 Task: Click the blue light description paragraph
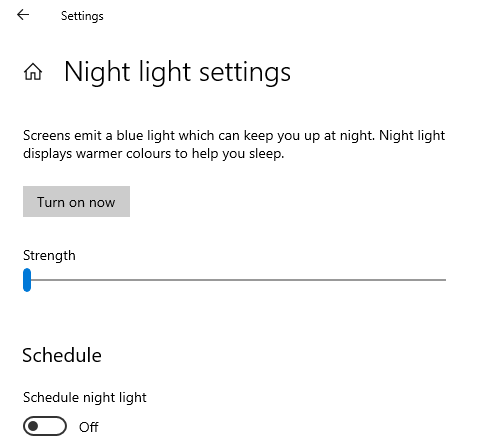pyautogui.click(x=234, y=144)
